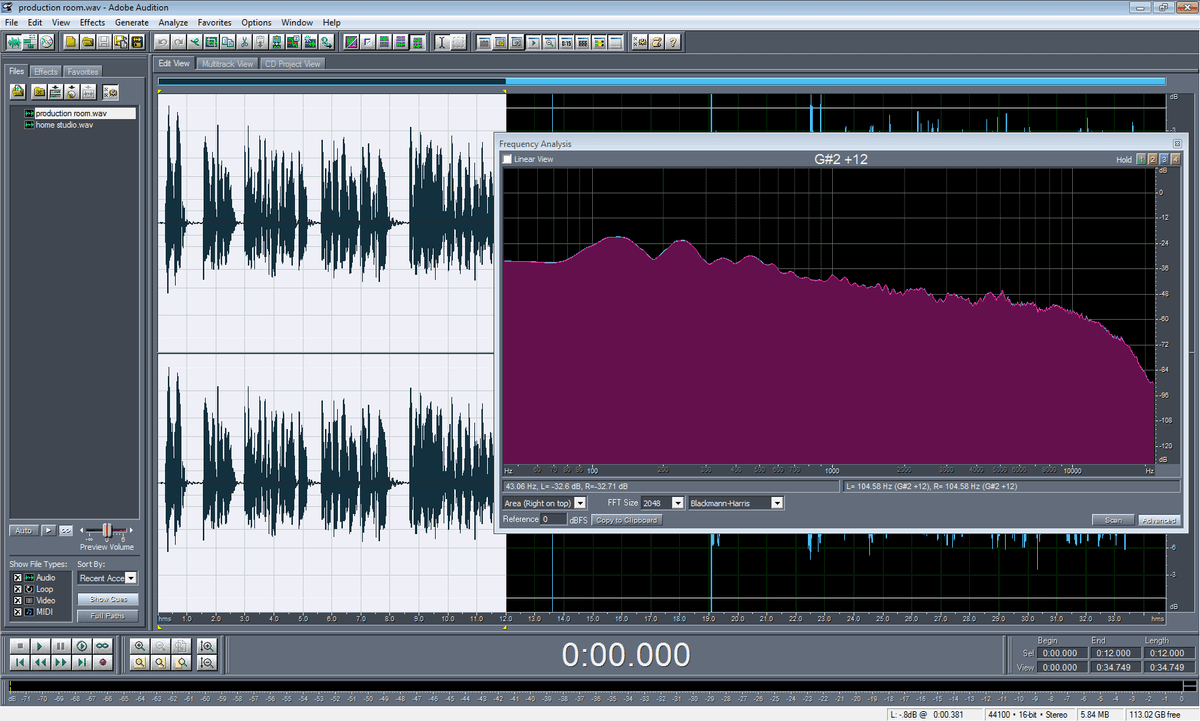Image resolution: width=1200 pixels, height=721 pixels.
Task: Open the Effects menu
Action: click(x=92, y=22)
